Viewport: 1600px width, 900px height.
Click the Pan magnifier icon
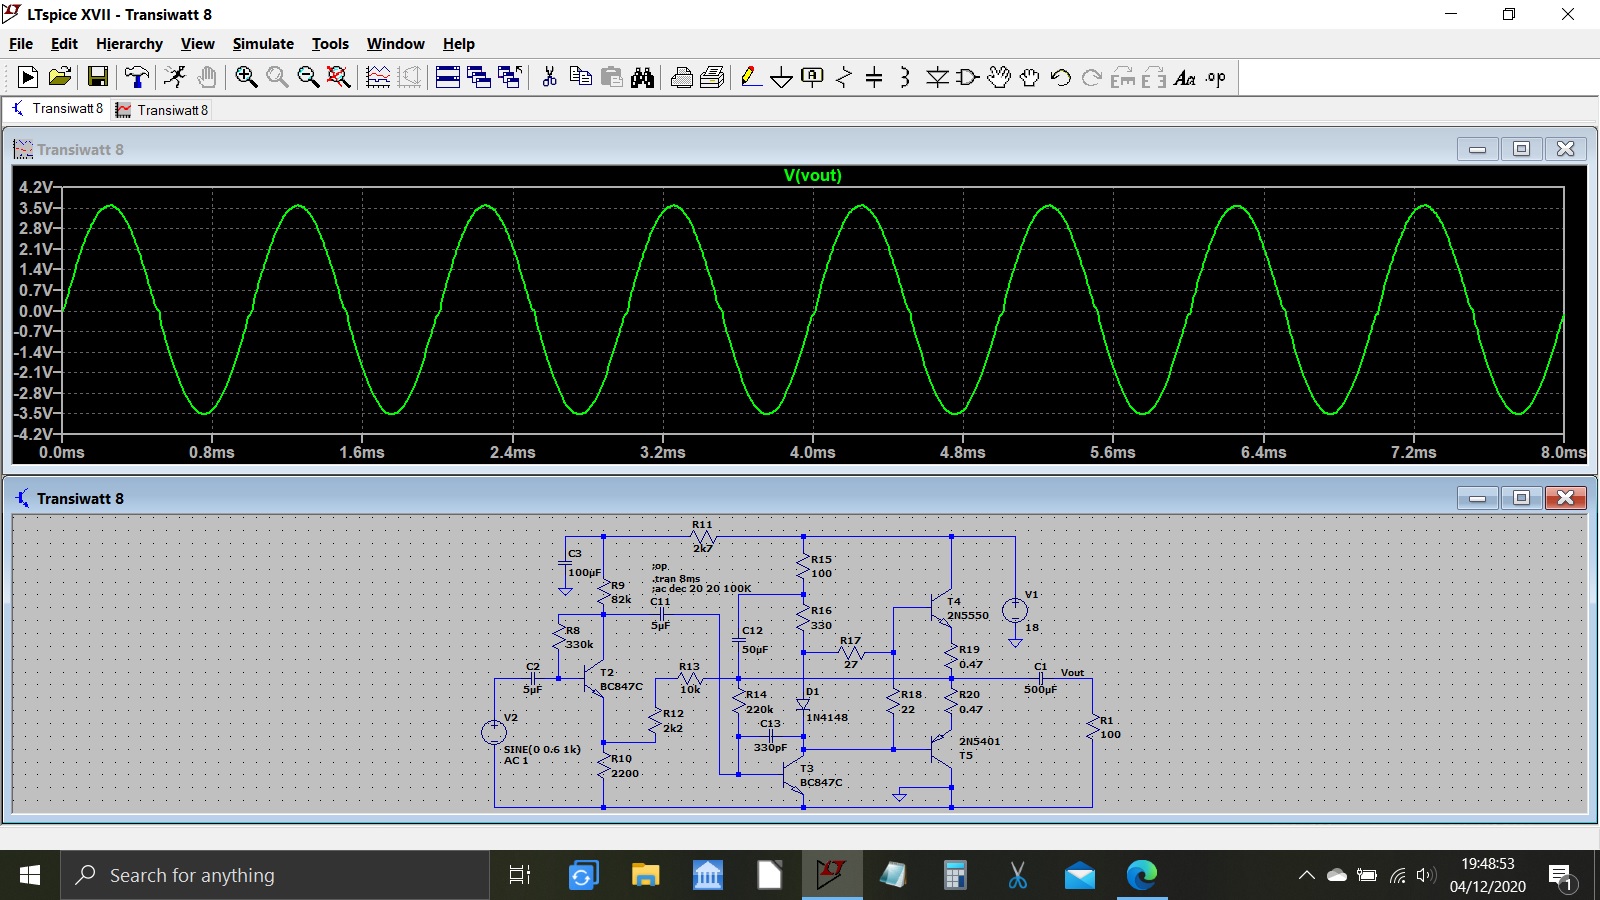(x=277, y=77)
